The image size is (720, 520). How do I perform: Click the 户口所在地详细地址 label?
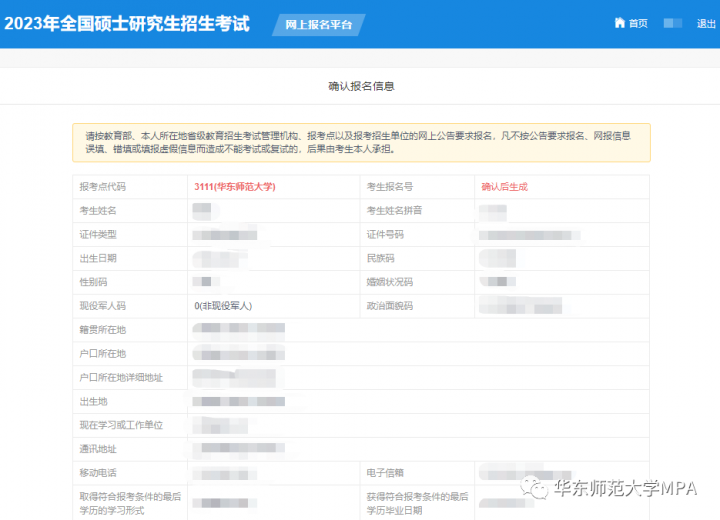click(x=121, y=378)
